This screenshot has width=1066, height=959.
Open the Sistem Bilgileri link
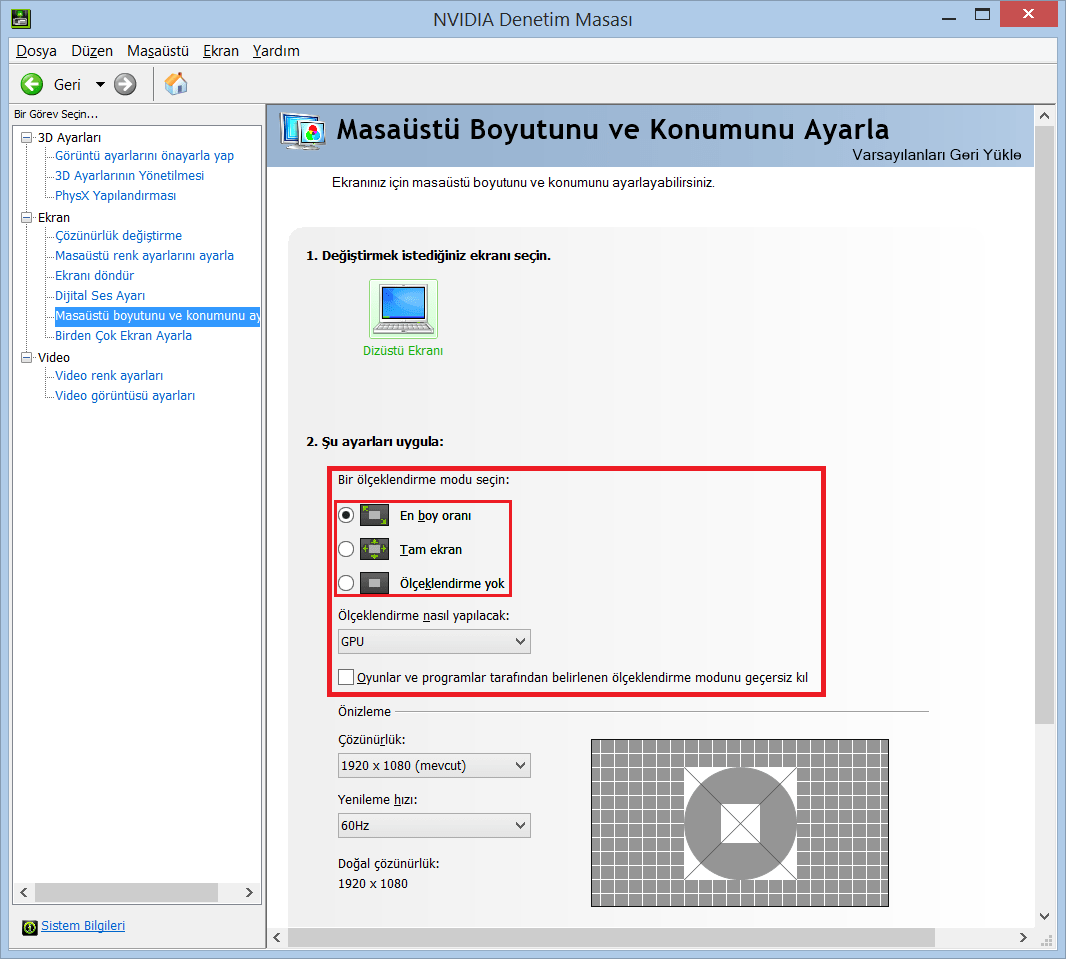[82, 926]
